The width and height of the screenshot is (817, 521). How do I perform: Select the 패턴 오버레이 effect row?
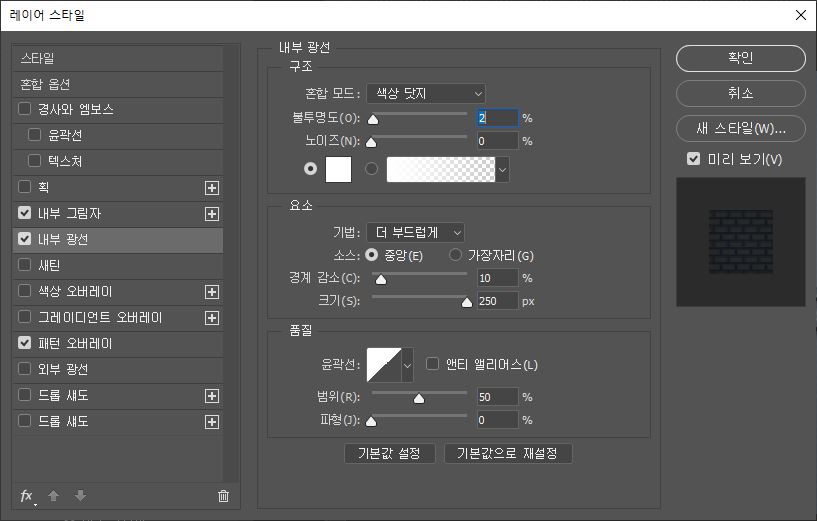[x=118, y=344]
